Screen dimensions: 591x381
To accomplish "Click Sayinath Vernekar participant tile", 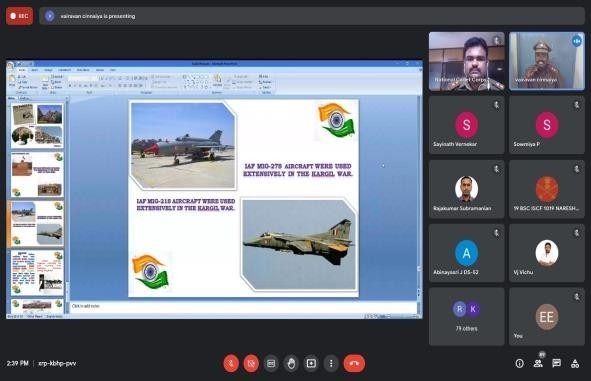I will click(467, 125).
